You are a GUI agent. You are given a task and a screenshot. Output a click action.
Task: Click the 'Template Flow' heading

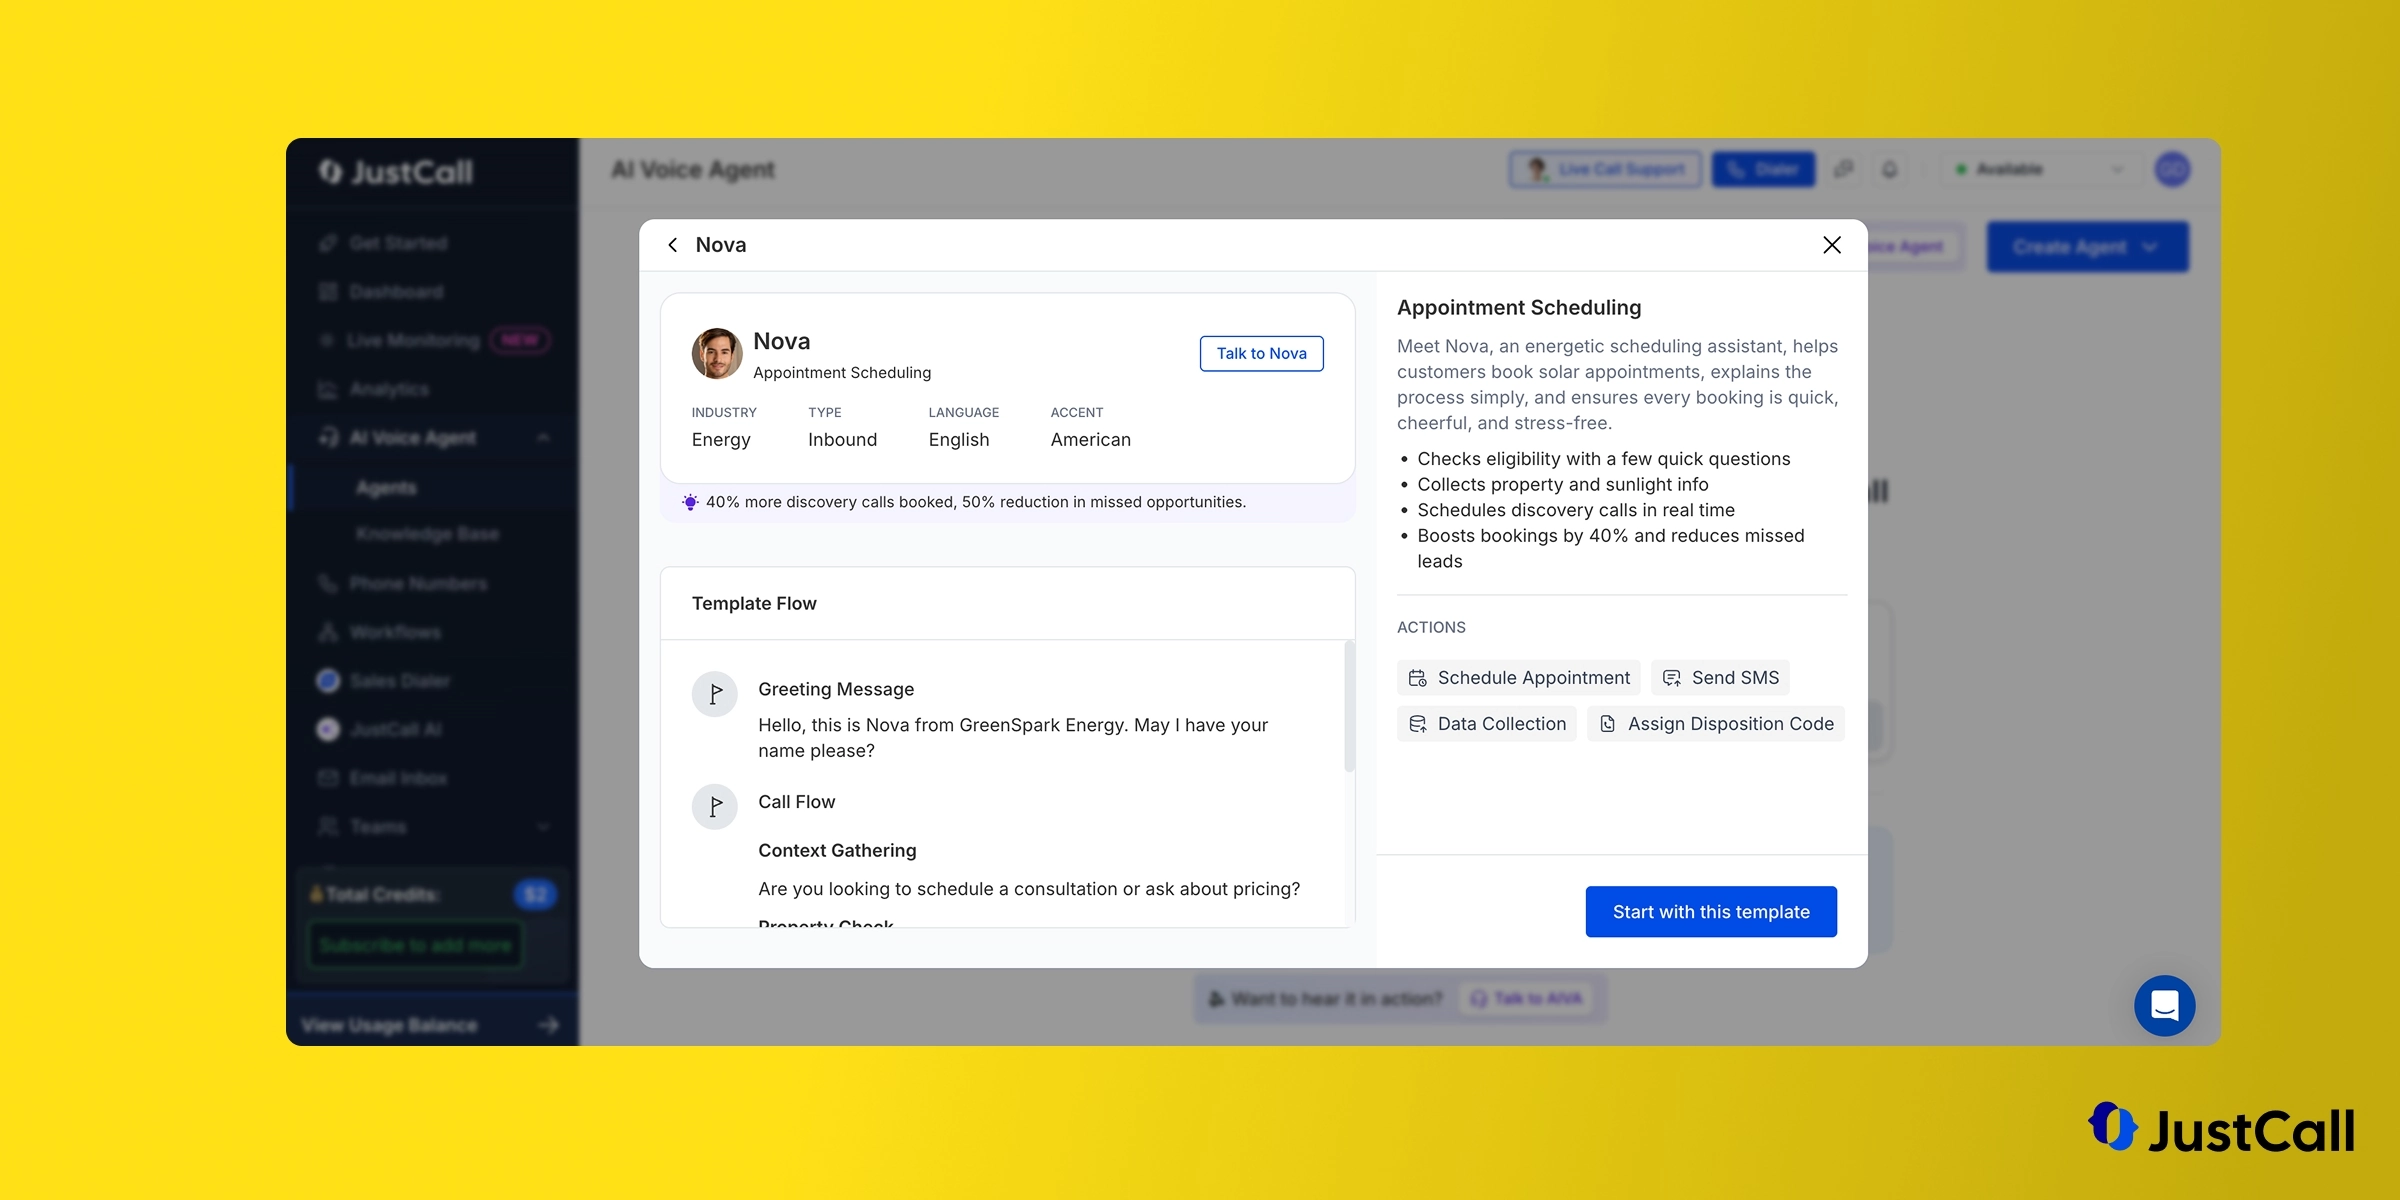(754, 604)
